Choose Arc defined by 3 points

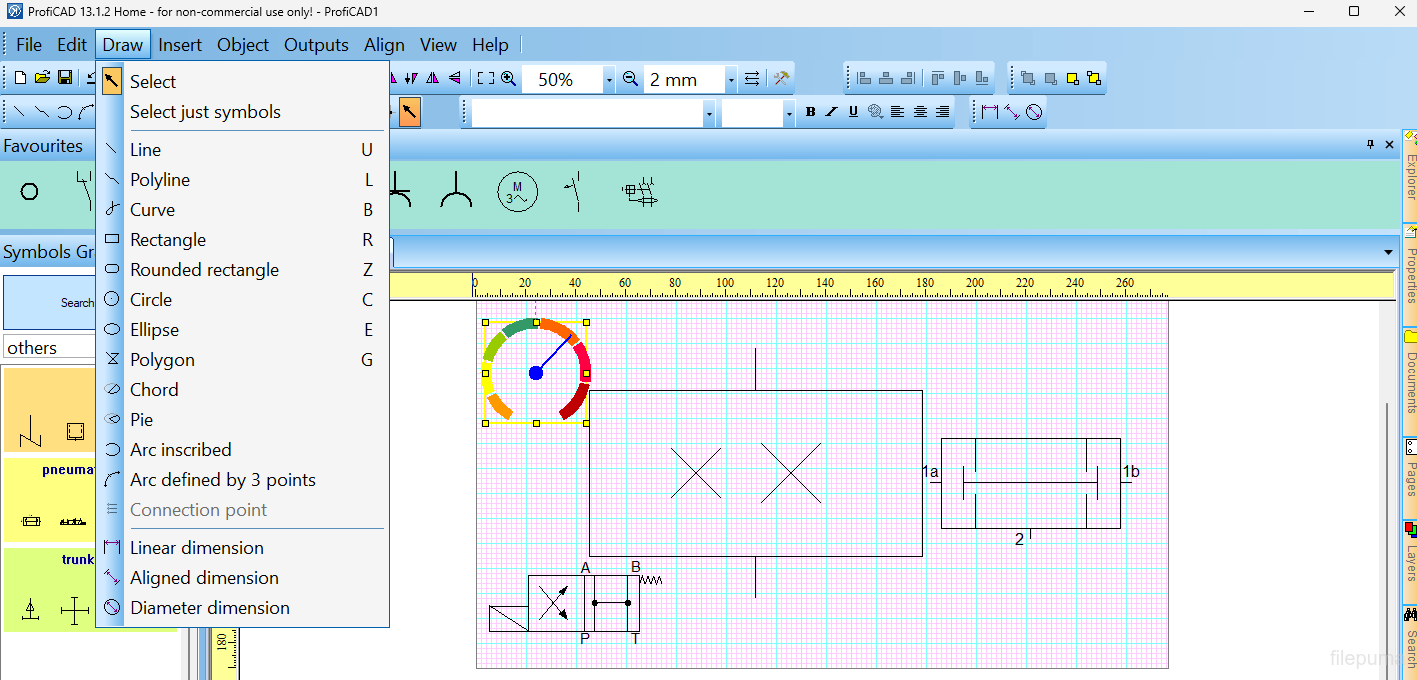(222, 480)
